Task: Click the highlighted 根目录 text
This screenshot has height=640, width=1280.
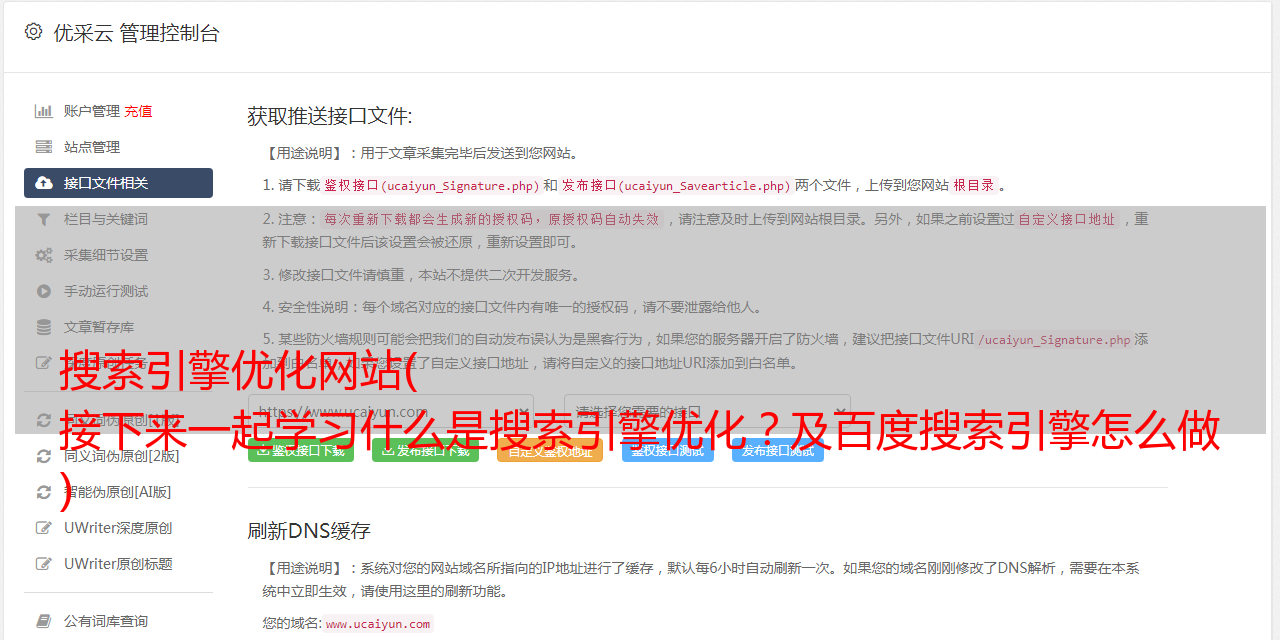Action: pos(974,185)
